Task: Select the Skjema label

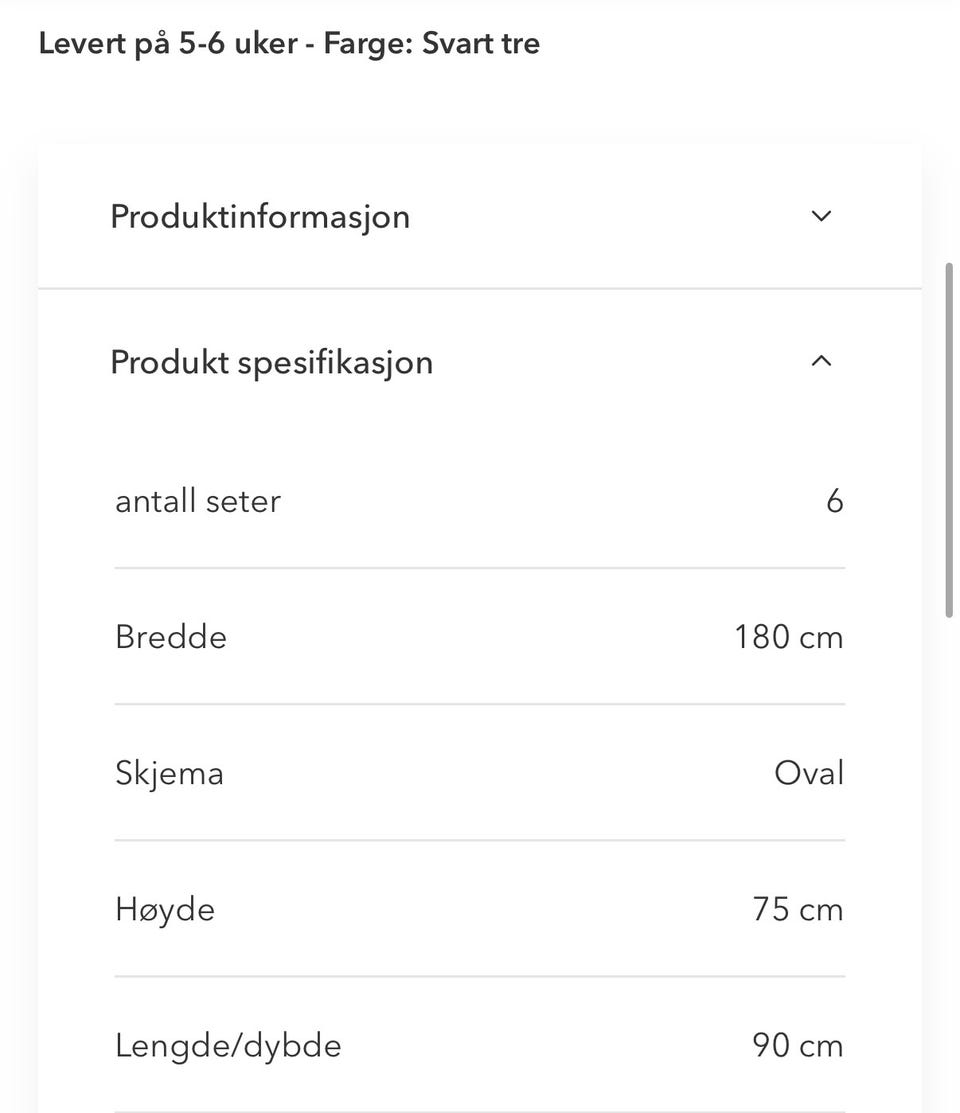Action: tap(169, 773)
